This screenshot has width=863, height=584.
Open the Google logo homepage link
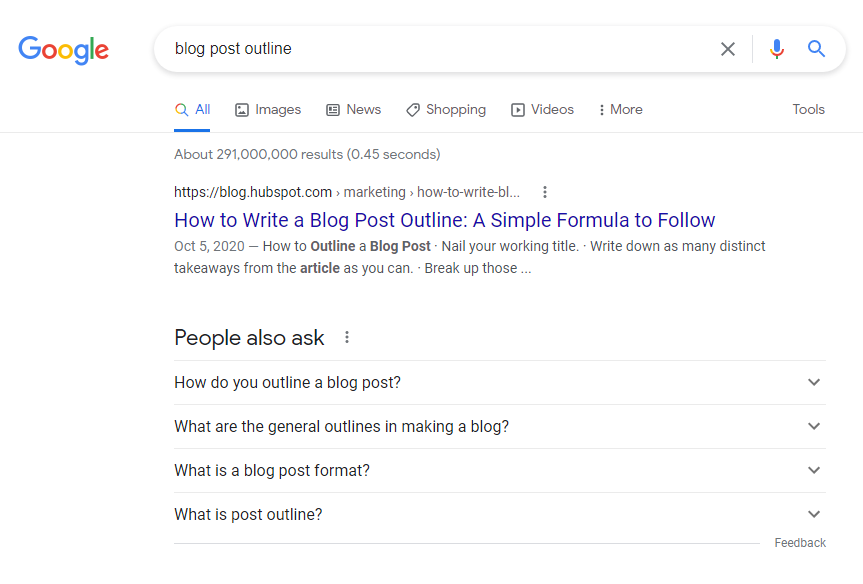click(x=64, y=50)
